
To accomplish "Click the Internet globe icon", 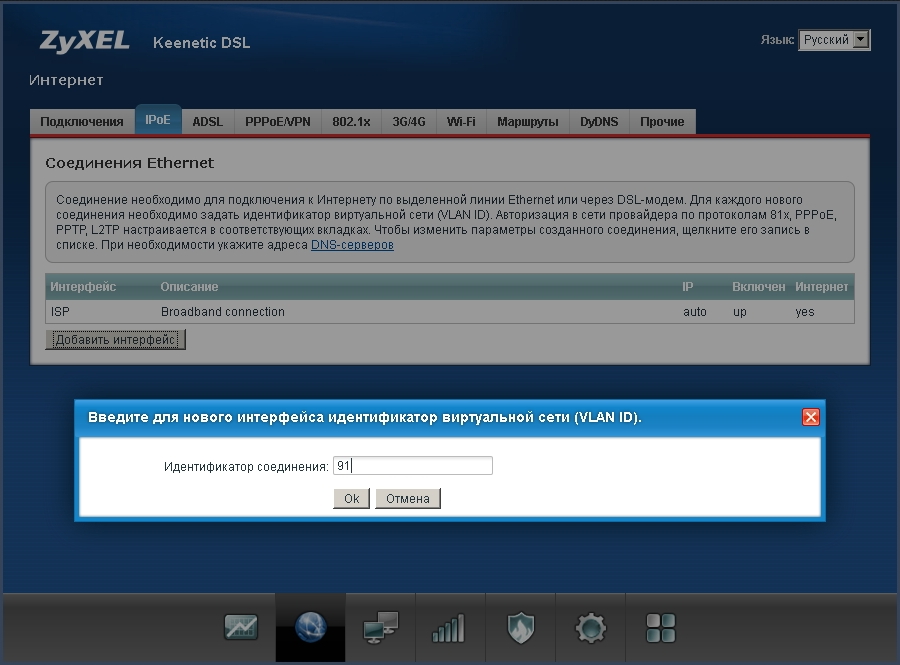I will [x=310, y=628].
